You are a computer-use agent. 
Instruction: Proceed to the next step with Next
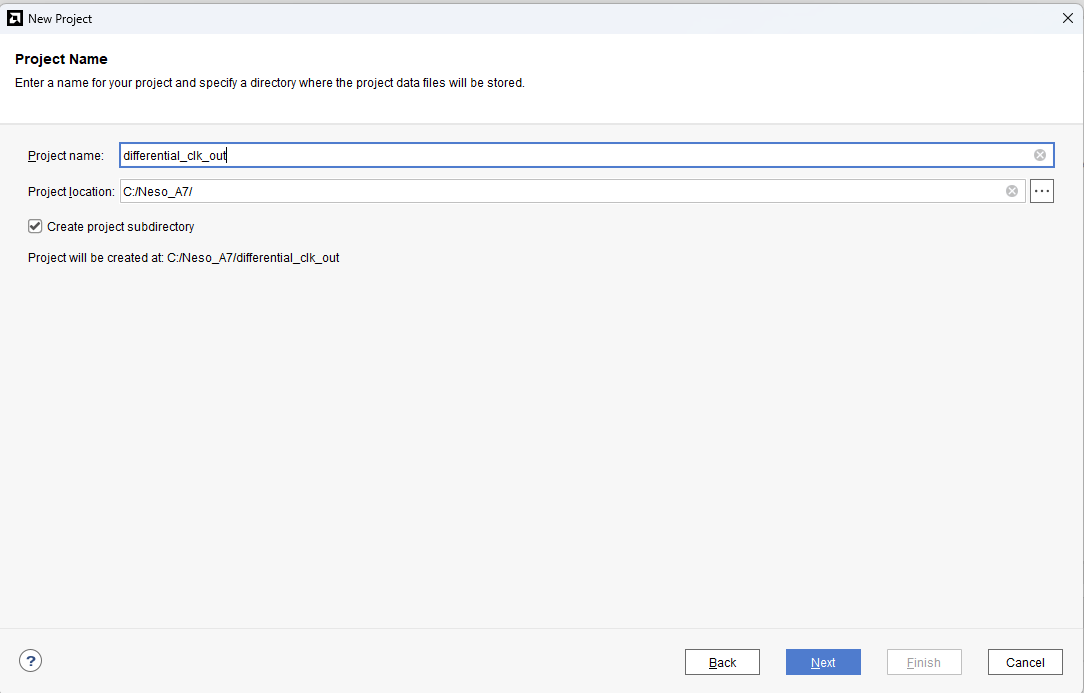(823, 662)
